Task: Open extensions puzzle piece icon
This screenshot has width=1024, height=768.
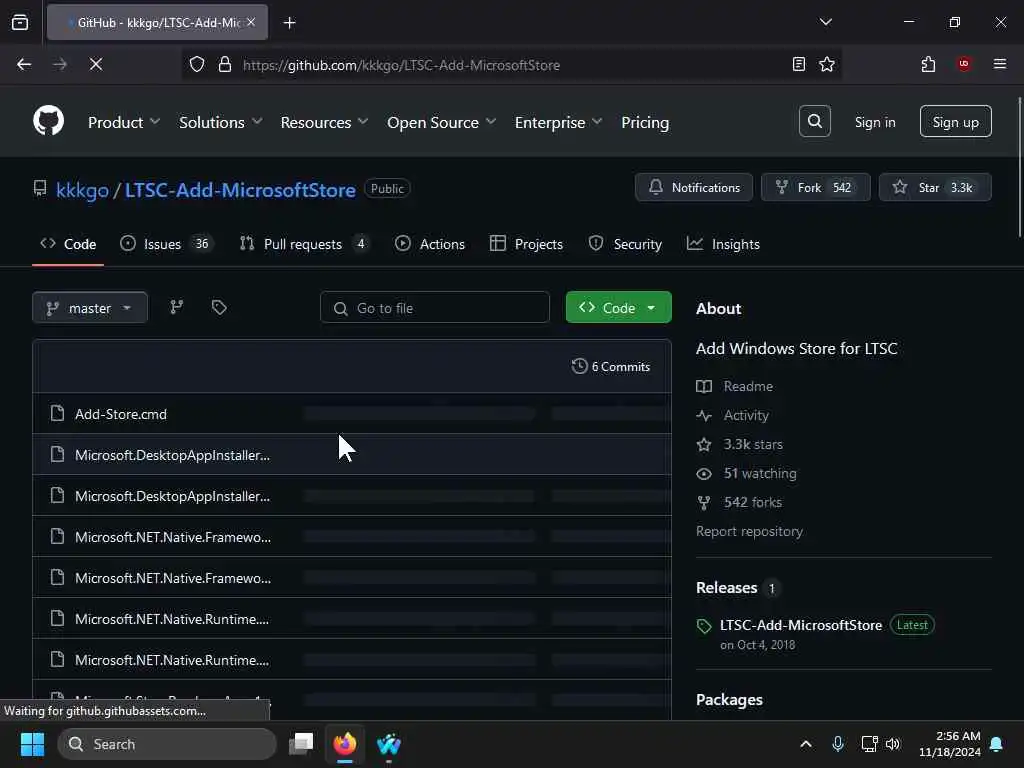Action: point(928,64)
